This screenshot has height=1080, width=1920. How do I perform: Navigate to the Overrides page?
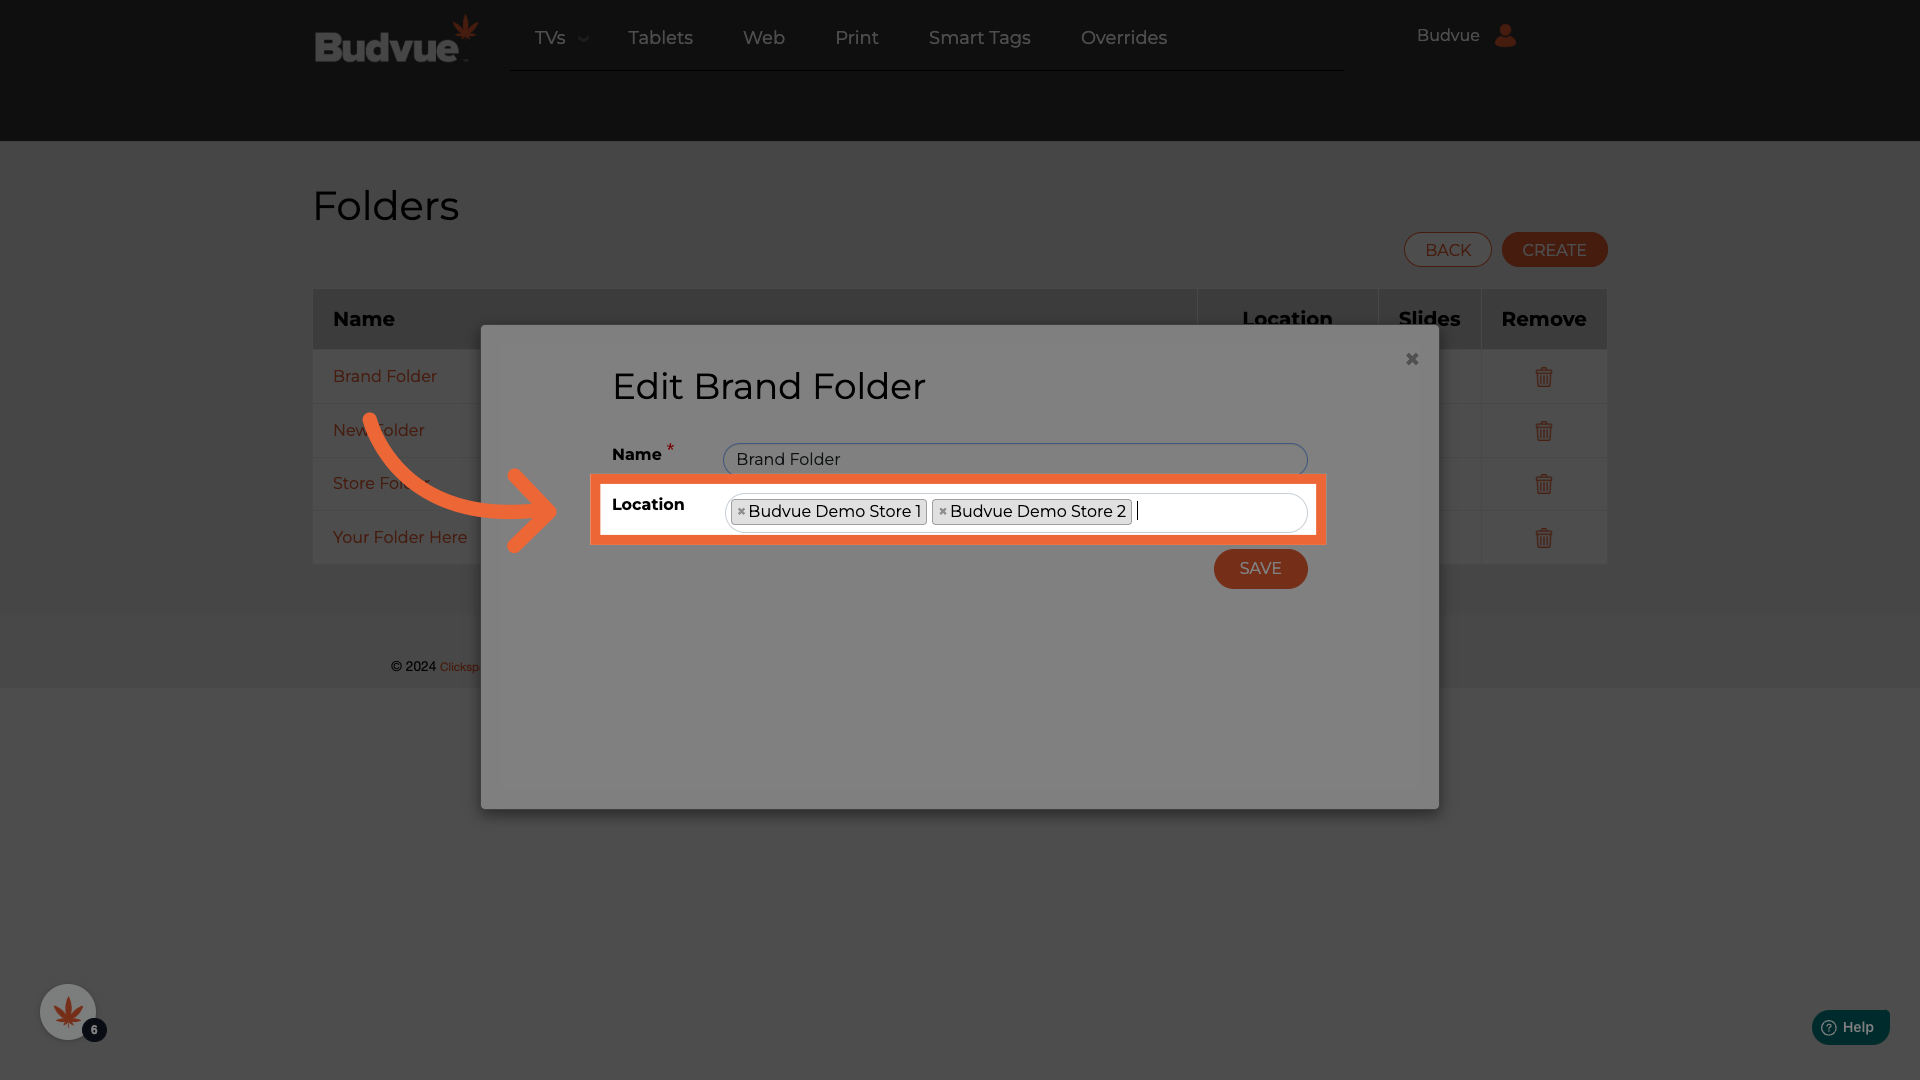(1123, 38)
